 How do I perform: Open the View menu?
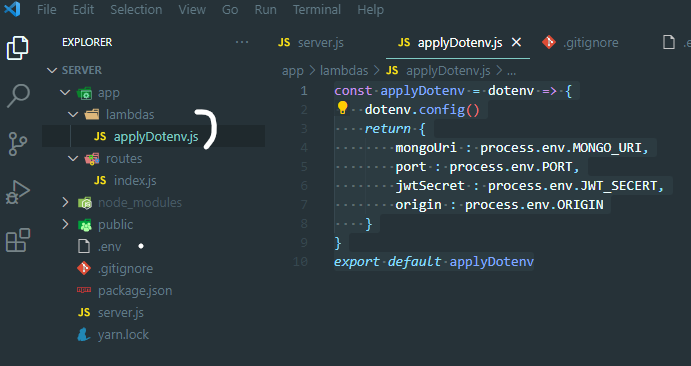192,10
